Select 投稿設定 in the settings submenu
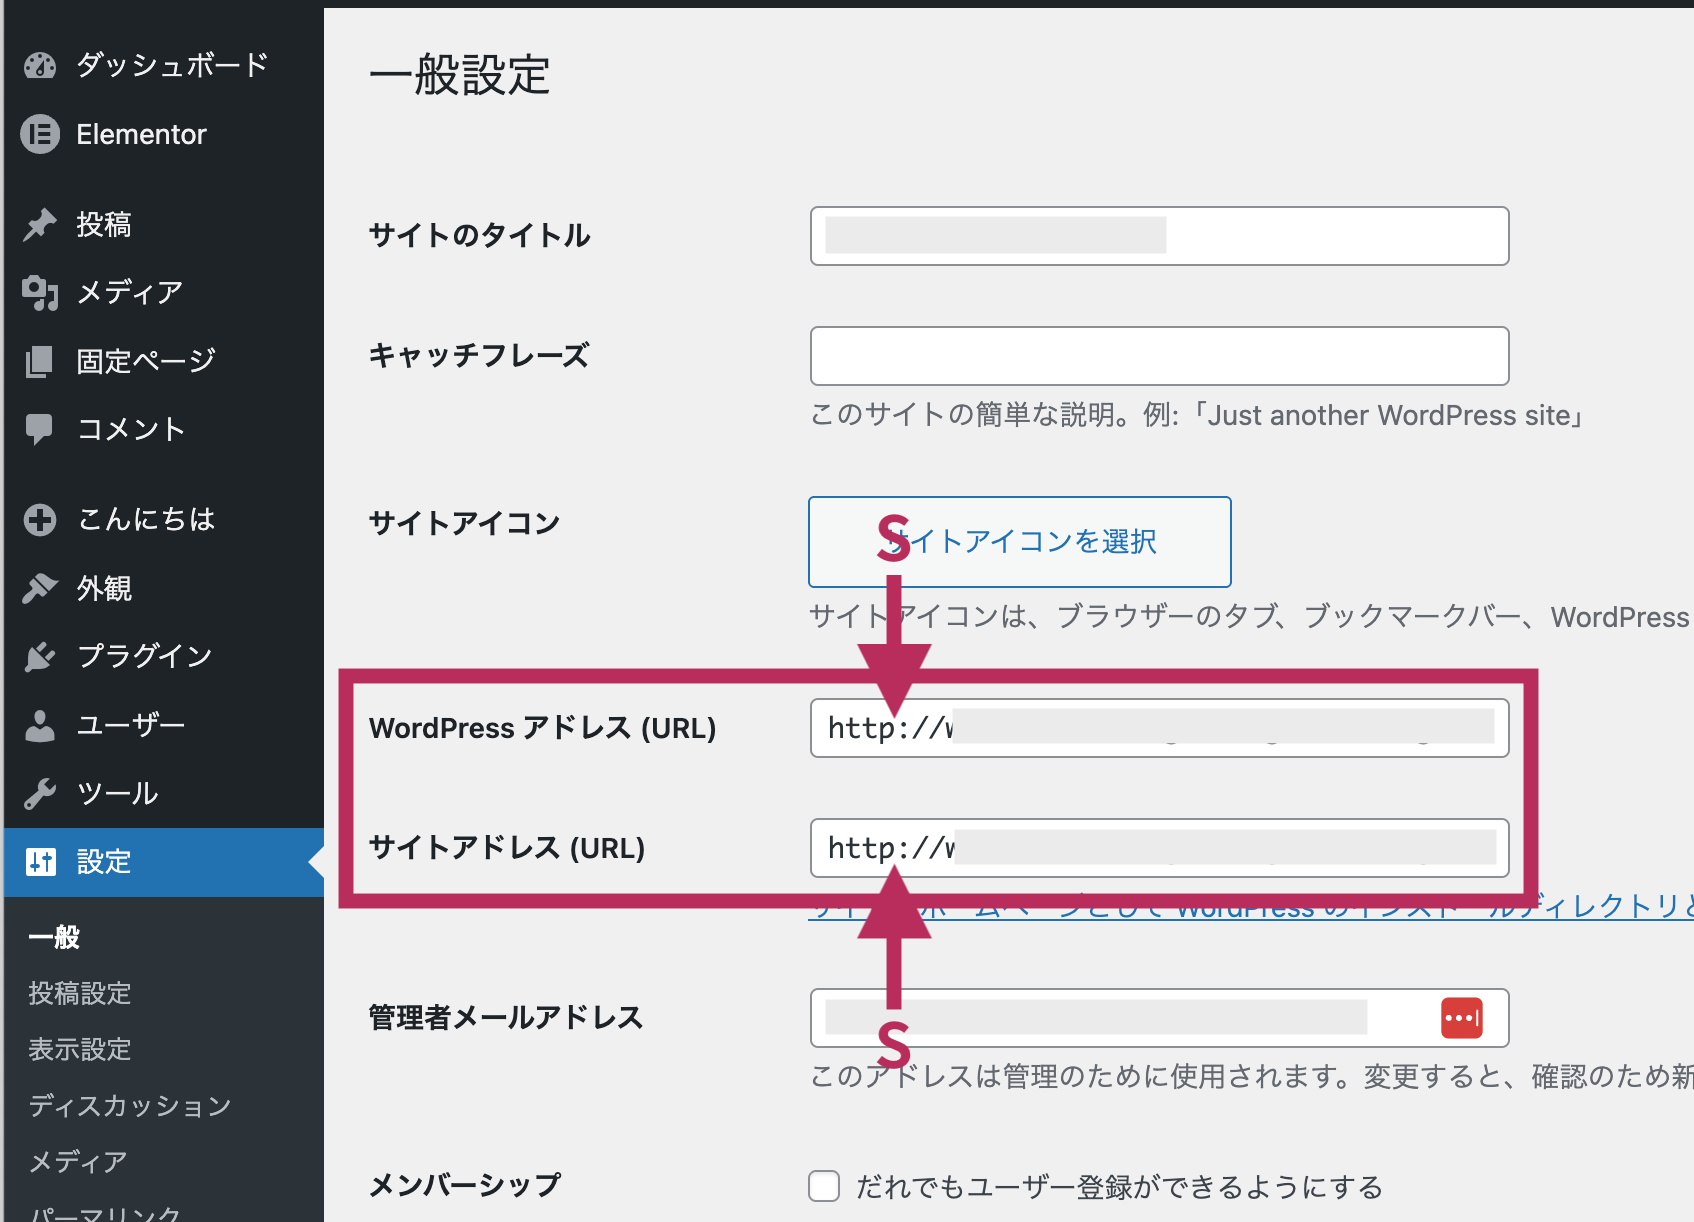 [79, 993]
